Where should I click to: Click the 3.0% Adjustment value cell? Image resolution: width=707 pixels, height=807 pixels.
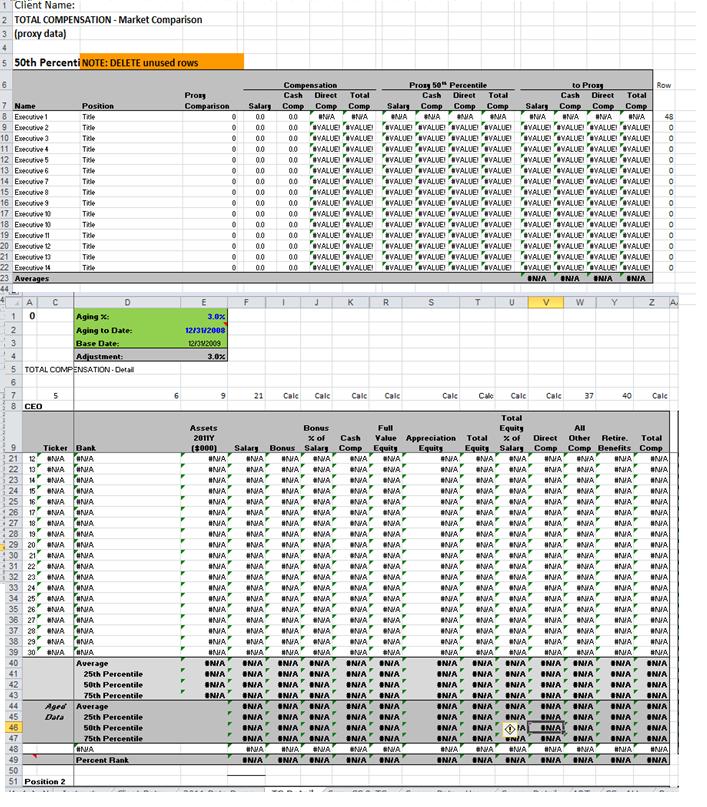[x=216, y=356]
